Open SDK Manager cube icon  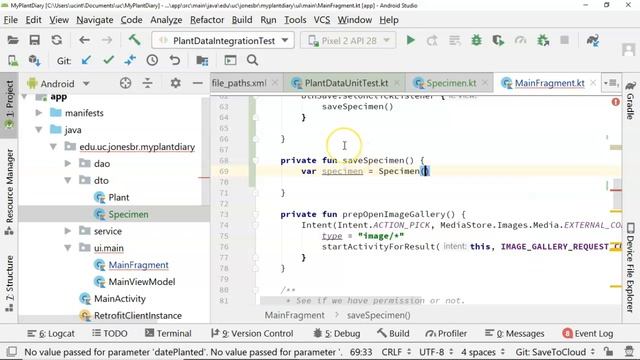coord(35,60)
